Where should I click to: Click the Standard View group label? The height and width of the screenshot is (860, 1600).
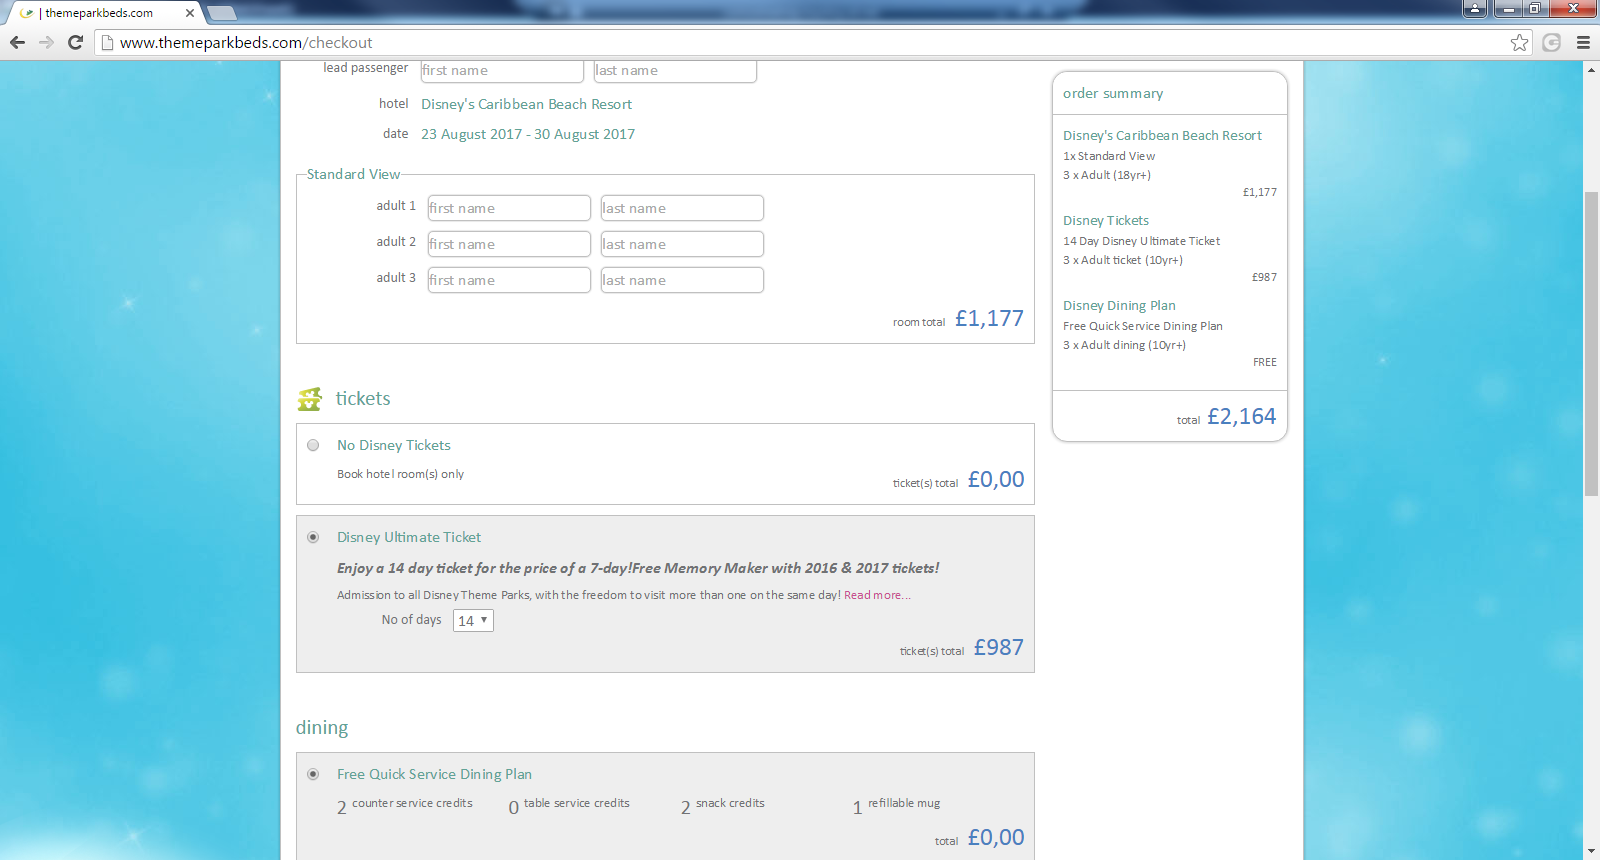(353, 174)
